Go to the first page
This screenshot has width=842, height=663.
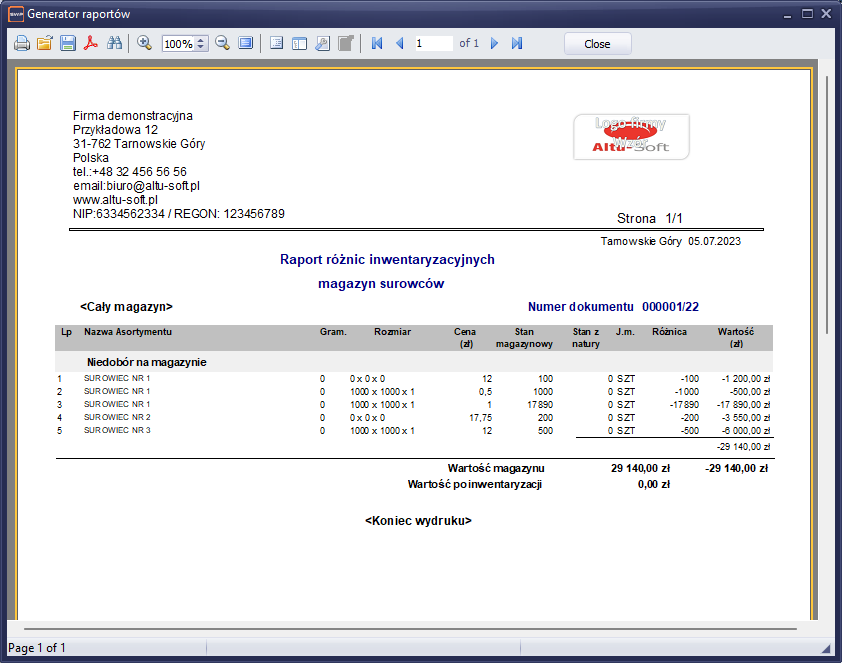point(377,44)
